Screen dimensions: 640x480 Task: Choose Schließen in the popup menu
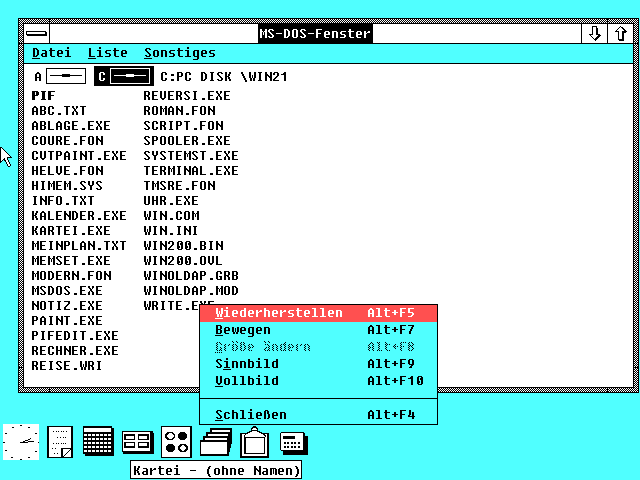click(x=318, y=415)
